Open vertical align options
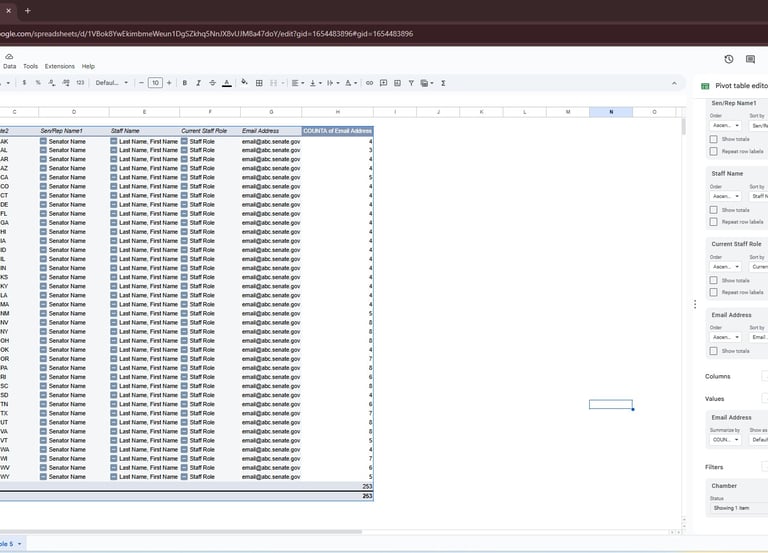 click(x=315, y=83)
